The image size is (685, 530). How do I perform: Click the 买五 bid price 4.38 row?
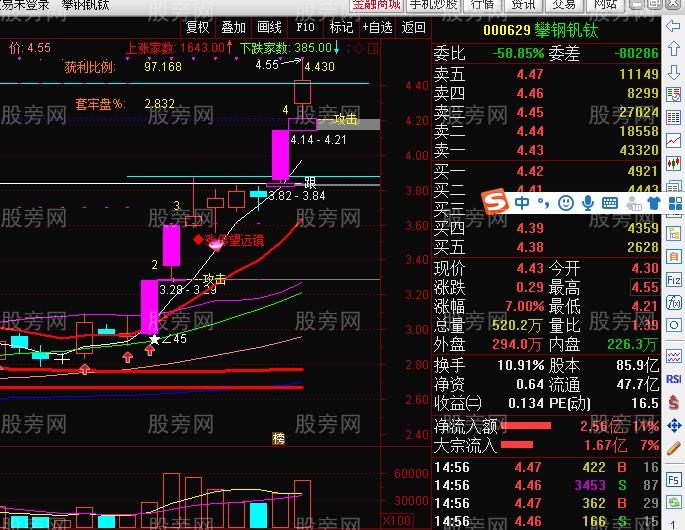point(546,247)
